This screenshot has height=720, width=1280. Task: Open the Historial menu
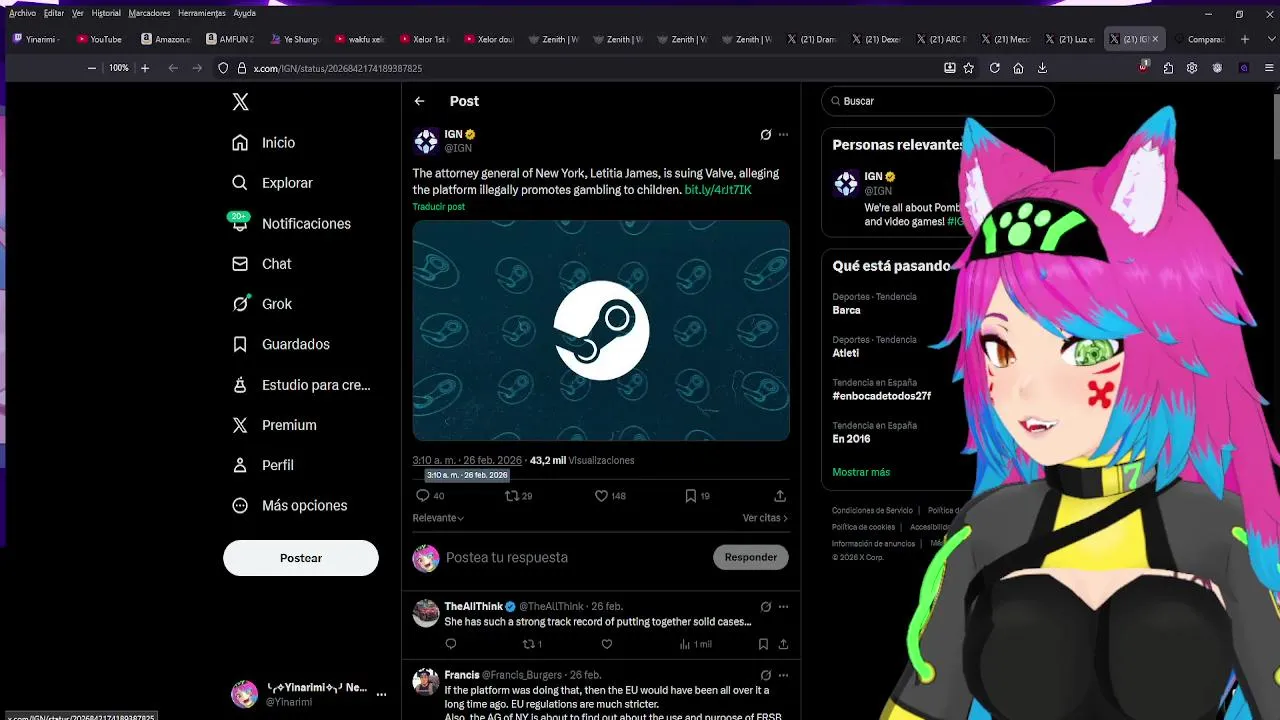(x=106, y=13)
